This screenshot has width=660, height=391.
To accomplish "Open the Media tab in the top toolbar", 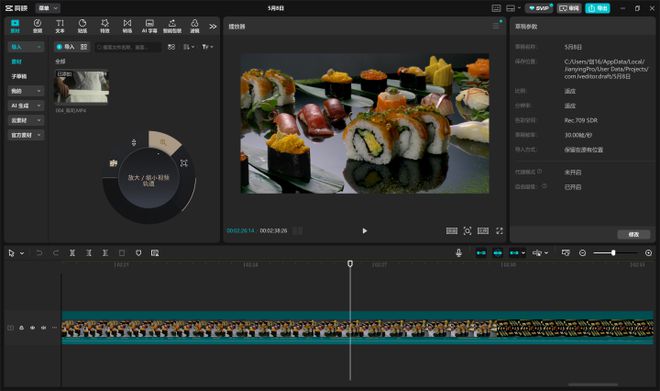I will coord(15,26).
